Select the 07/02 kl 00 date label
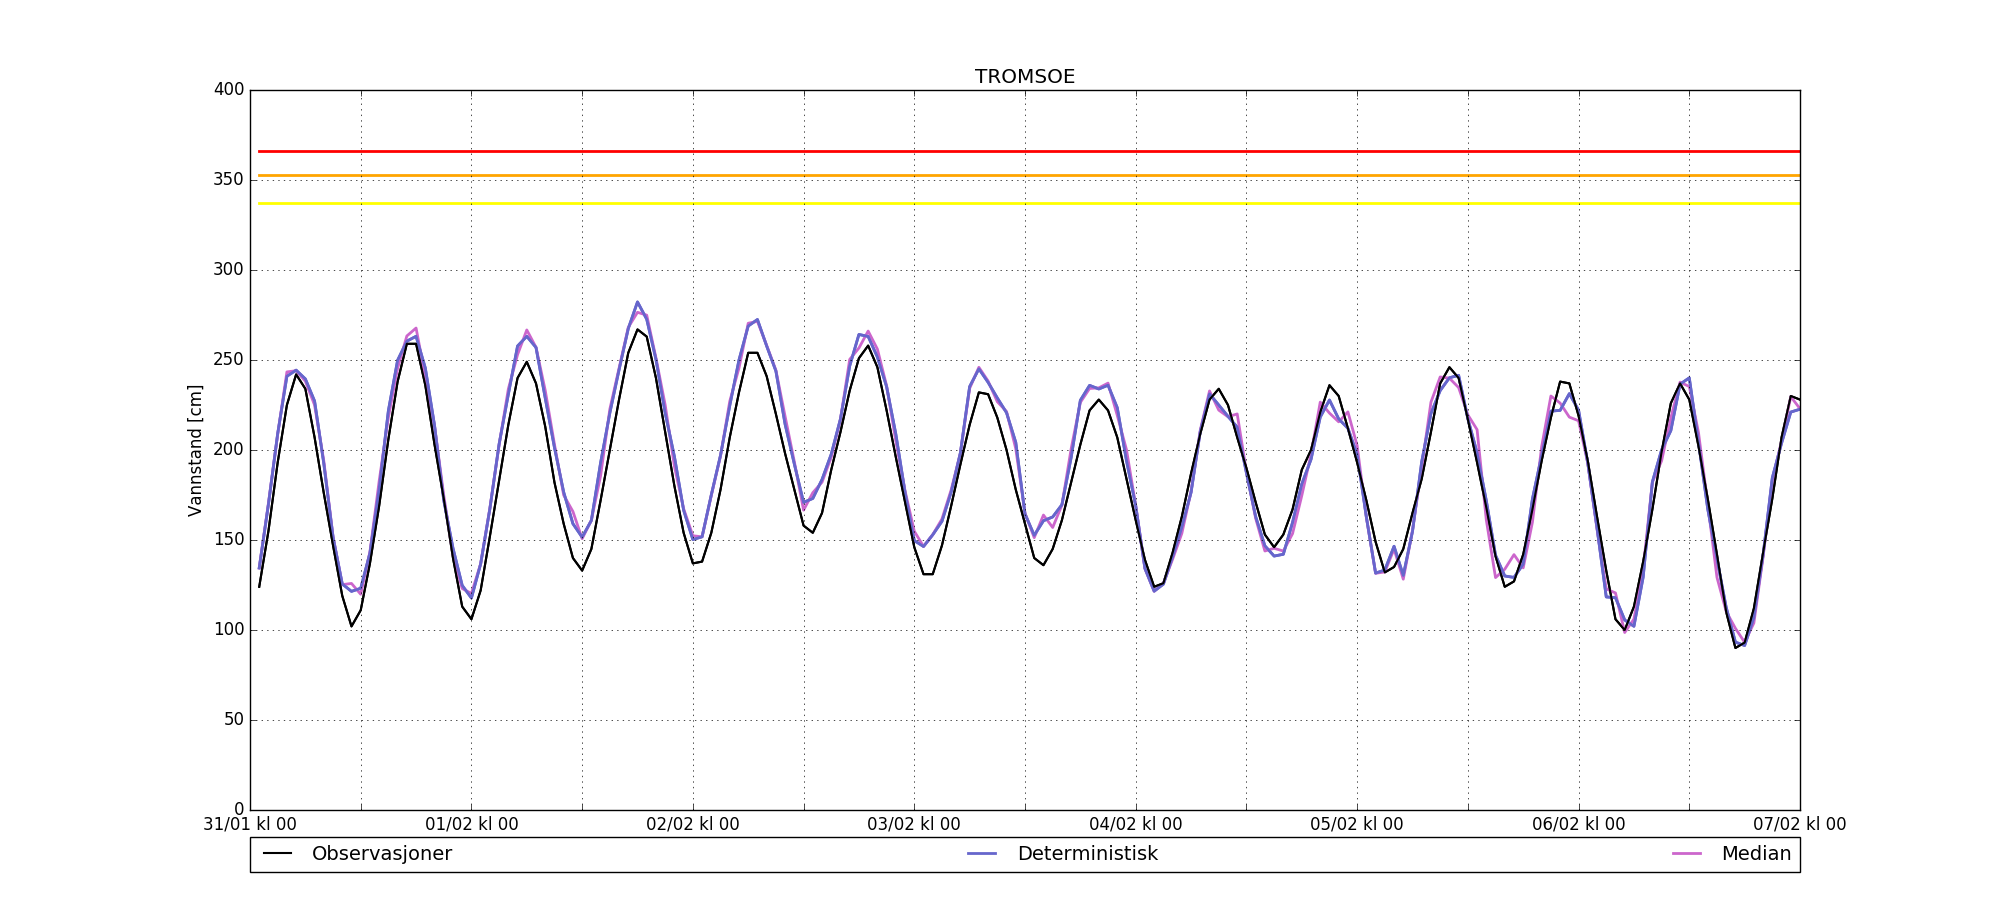 1800,825
